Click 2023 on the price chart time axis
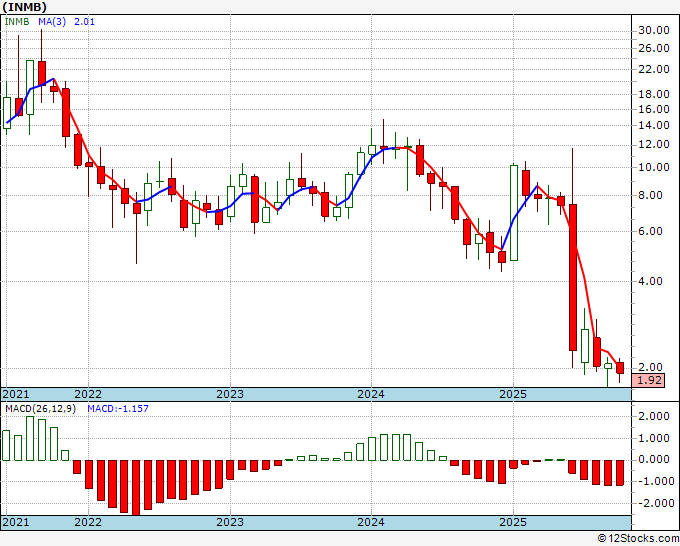Screen dimensions: 680x546 [230, 394]
